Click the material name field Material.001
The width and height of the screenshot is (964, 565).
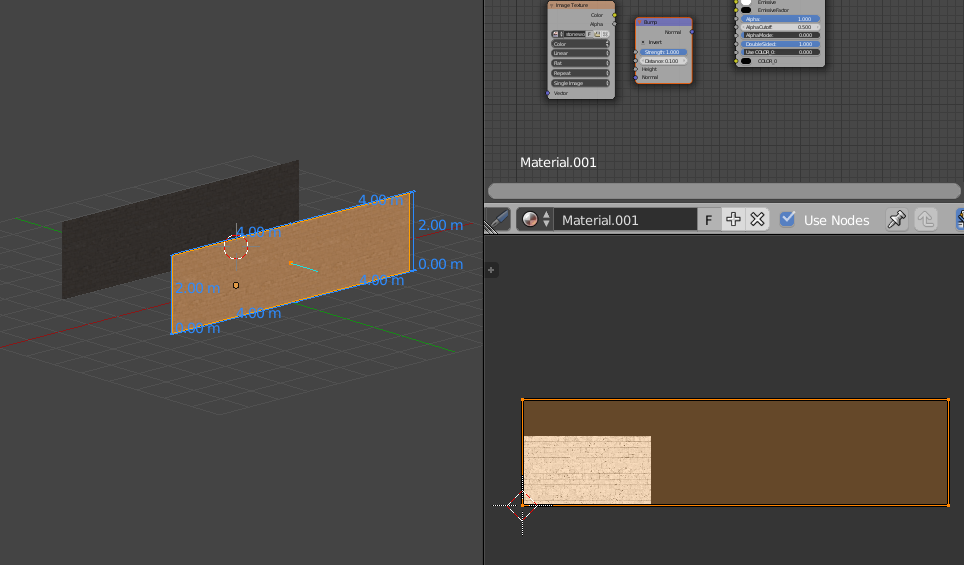pos(625,219)
